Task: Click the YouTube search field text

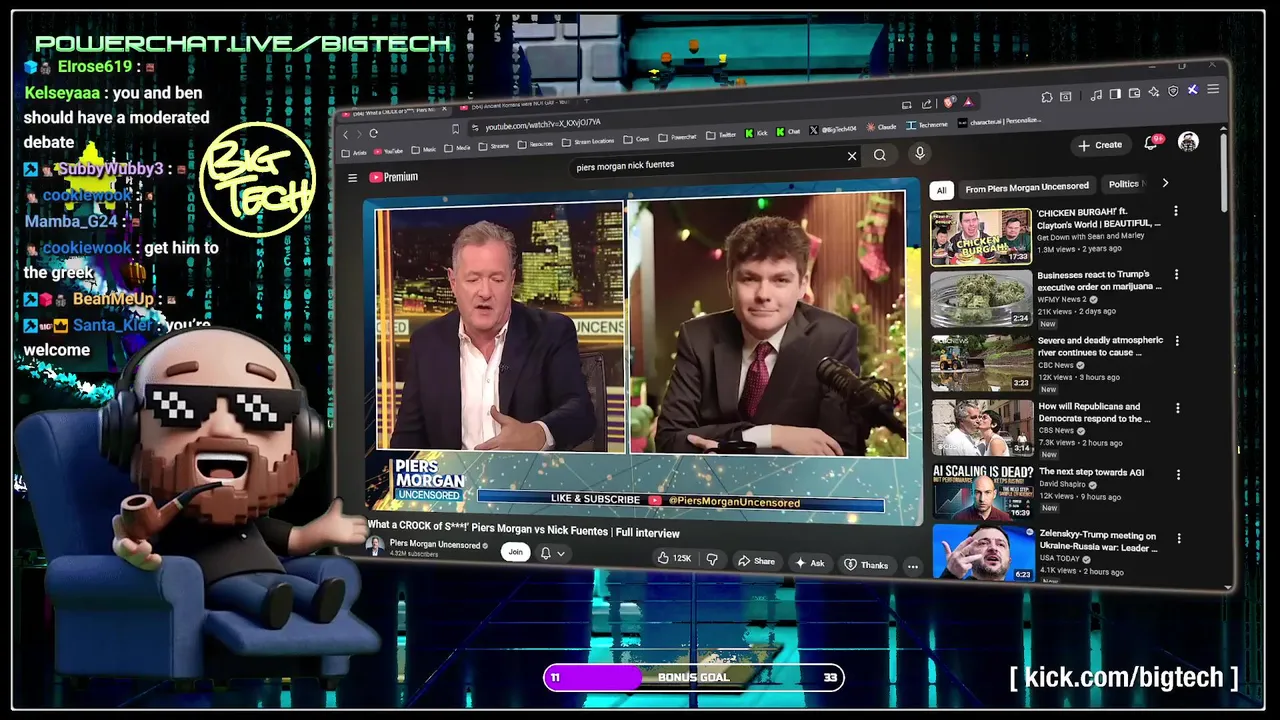Action: click(625, 166)
